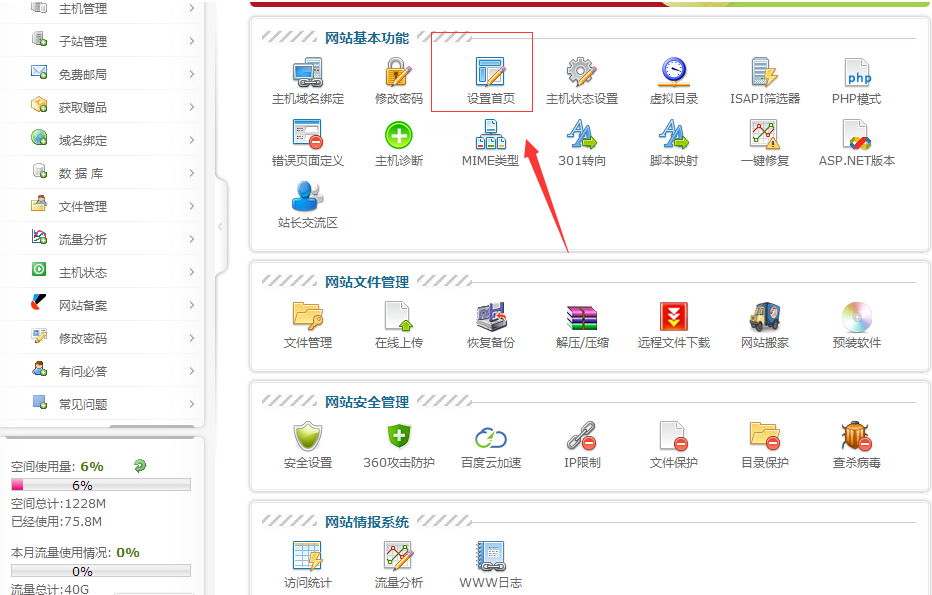Open 流量分析 icon in 网站情报系统
This screenshot has height=595, width=932.
tap(398, 556)
